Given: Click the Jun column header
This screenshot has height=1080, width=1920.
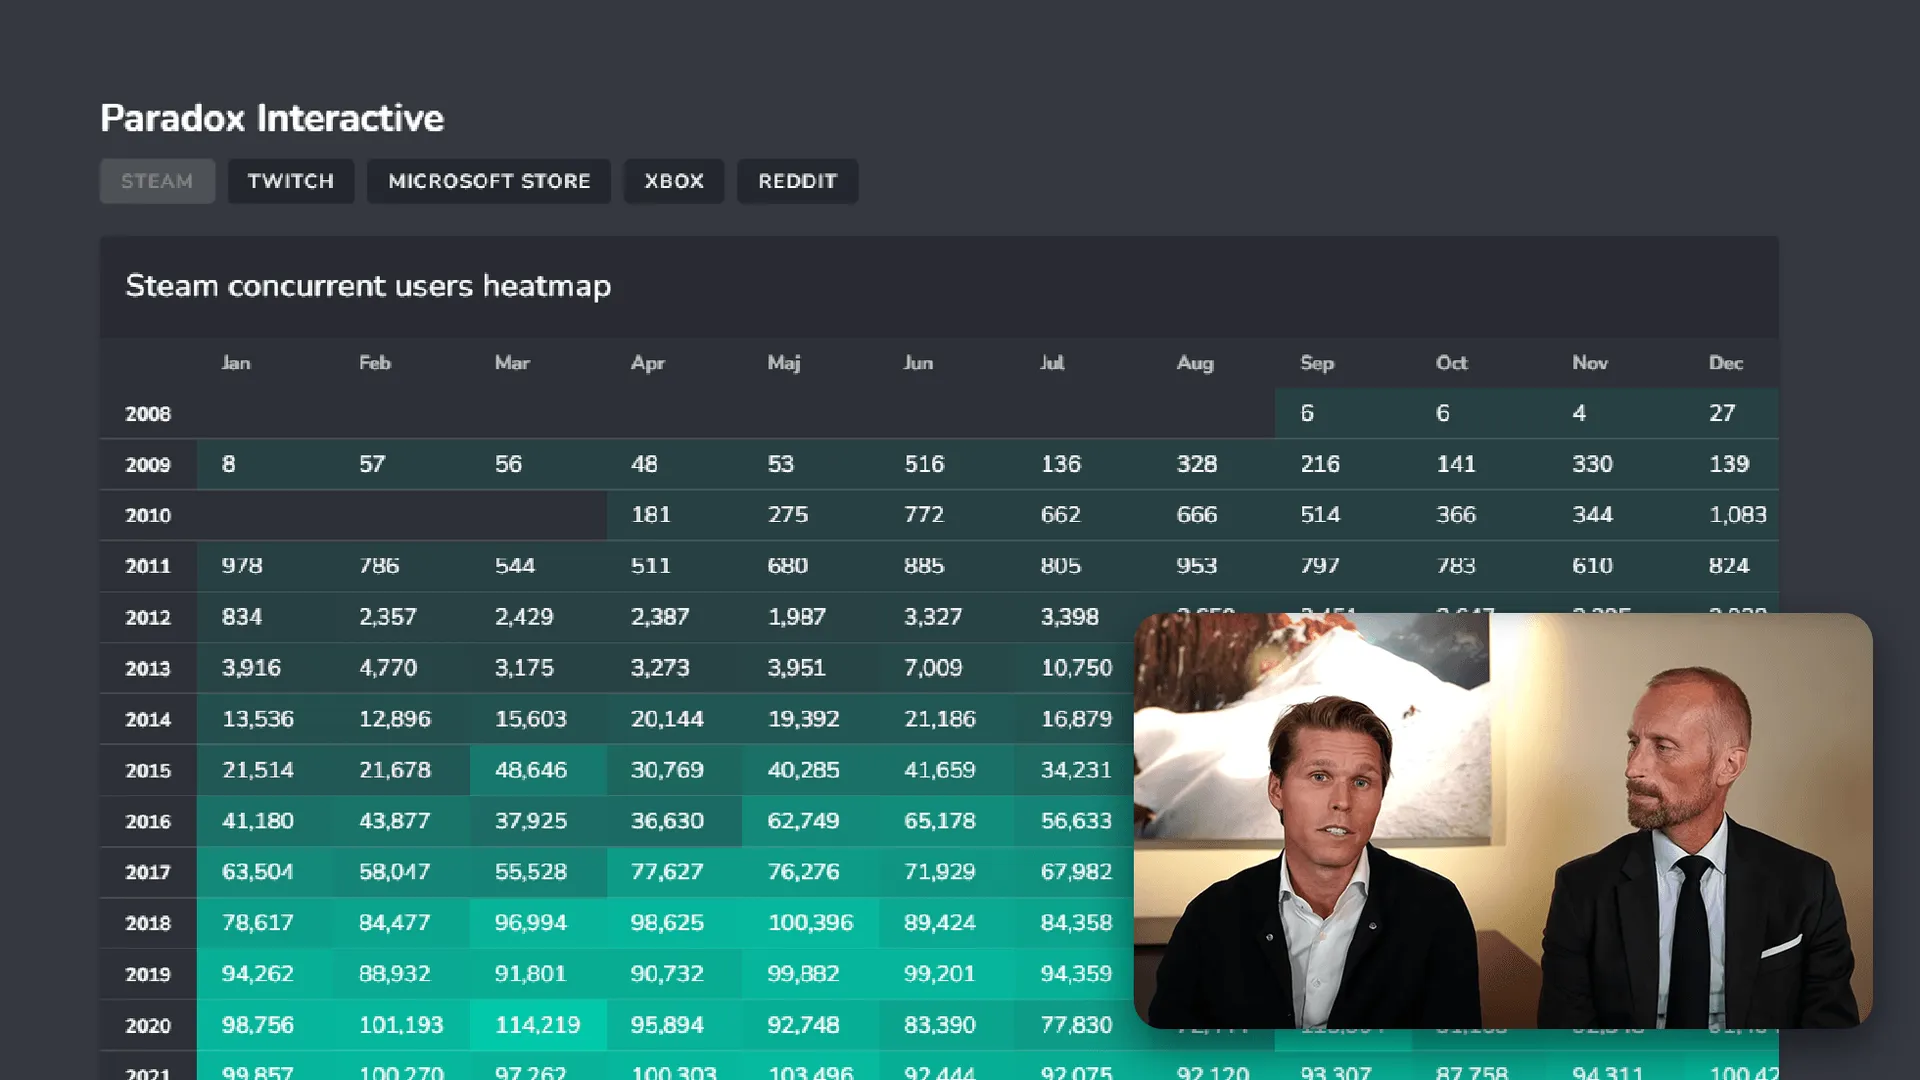Looking at the screenshot, I should 918,363.
